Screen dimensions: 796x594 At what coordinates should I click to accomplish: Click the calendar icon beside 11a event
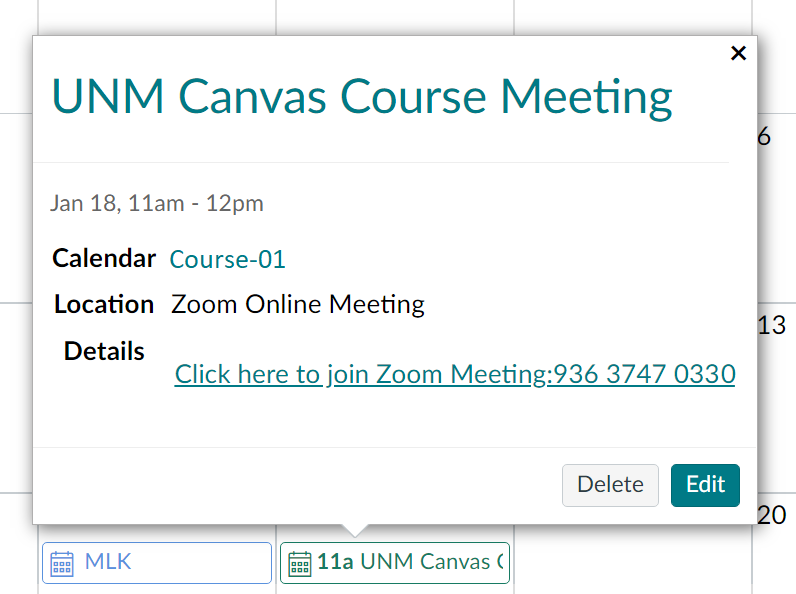pos(300,564)
